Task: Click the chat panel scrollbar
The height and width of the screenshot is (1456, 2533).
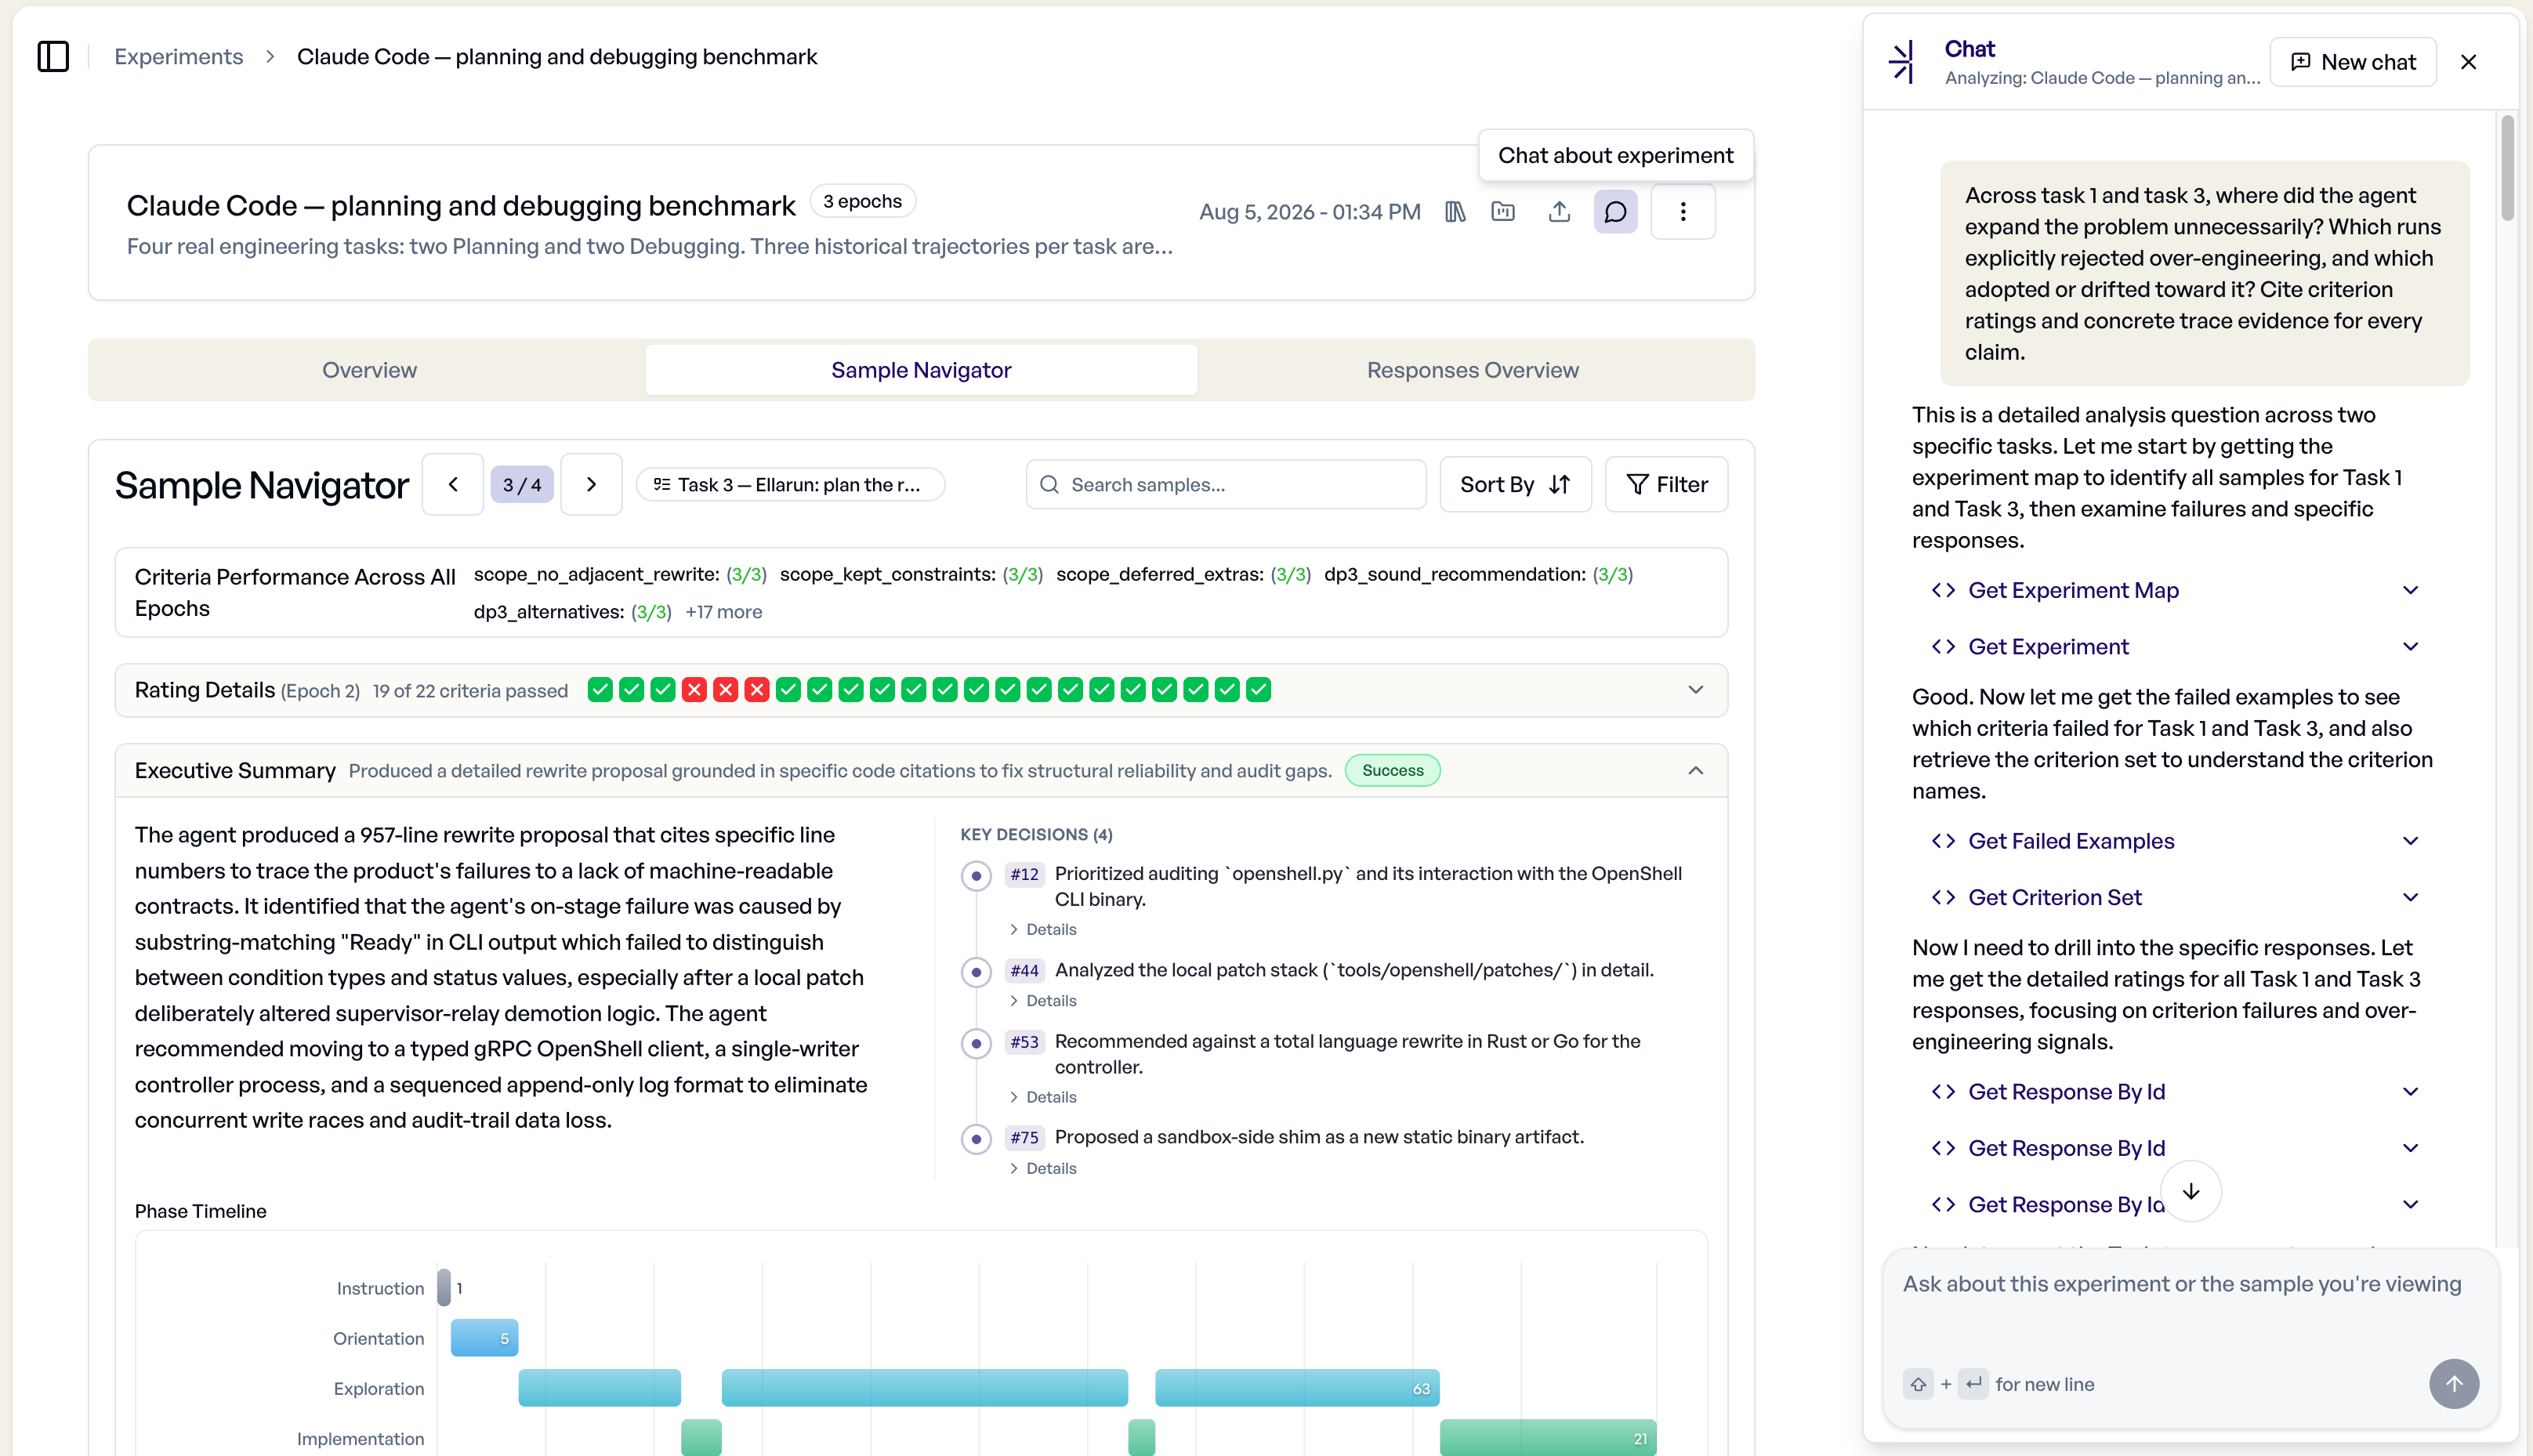Action: [x=2507, y=168]
